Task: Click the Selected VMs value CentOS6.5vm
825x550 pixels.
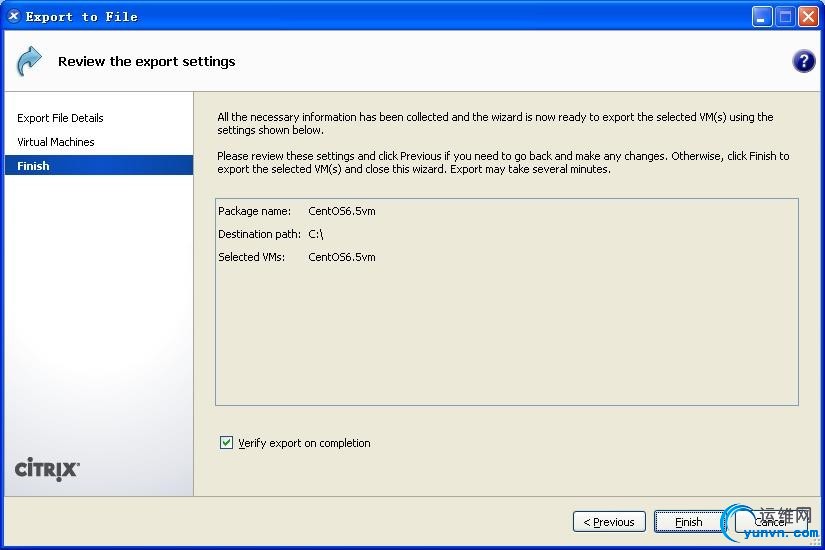Action: (x=342, y=257)
